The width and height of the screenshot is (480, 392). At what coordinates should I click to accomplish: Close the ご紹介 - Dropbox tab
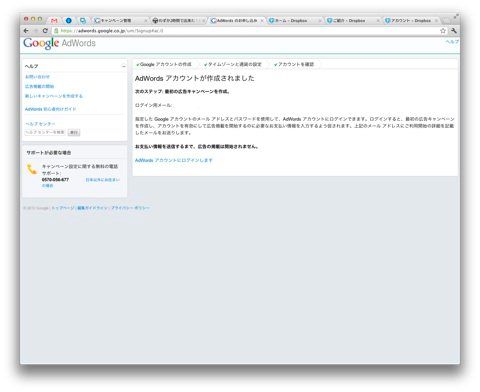pos(378,21)
